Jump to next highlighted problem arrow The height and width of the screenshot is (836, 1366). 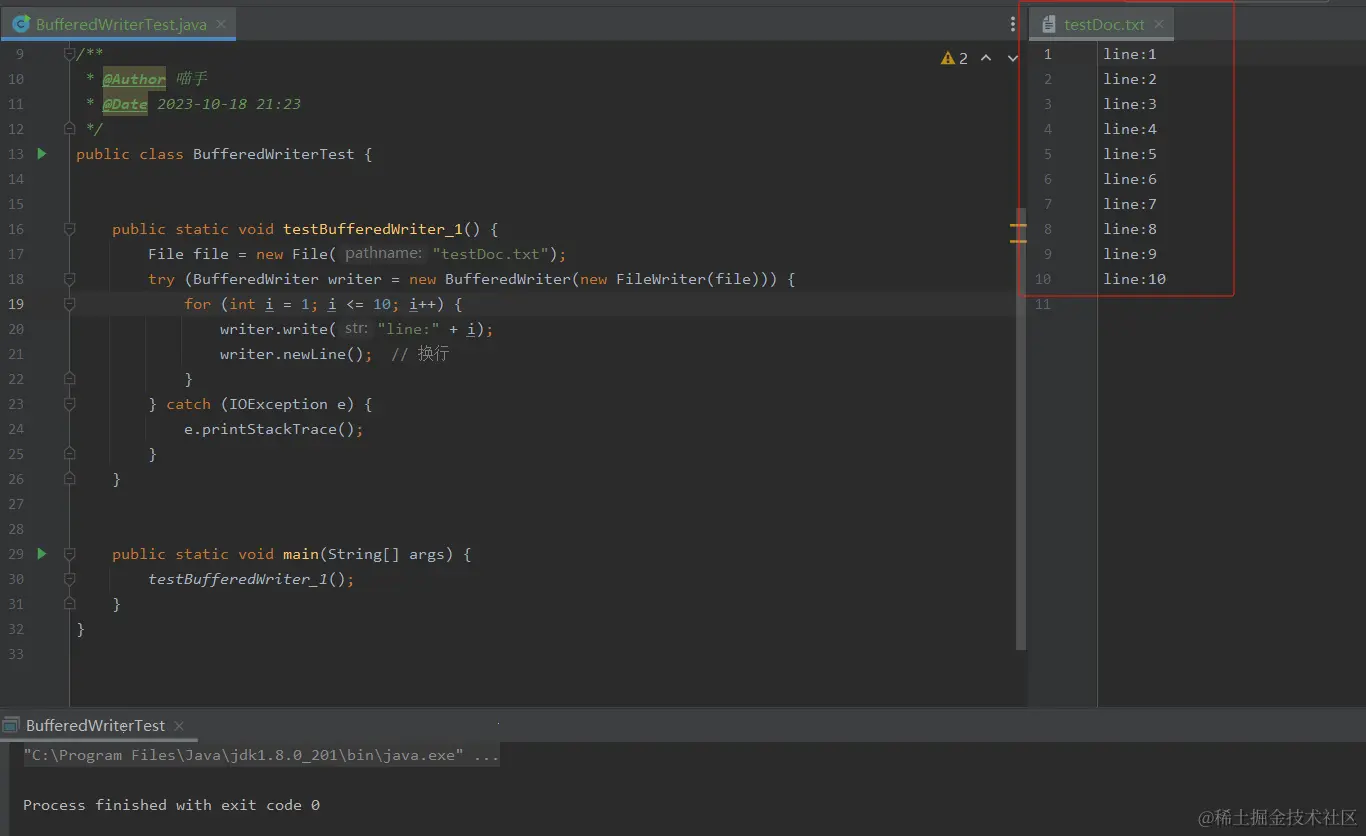[1012, 58]
